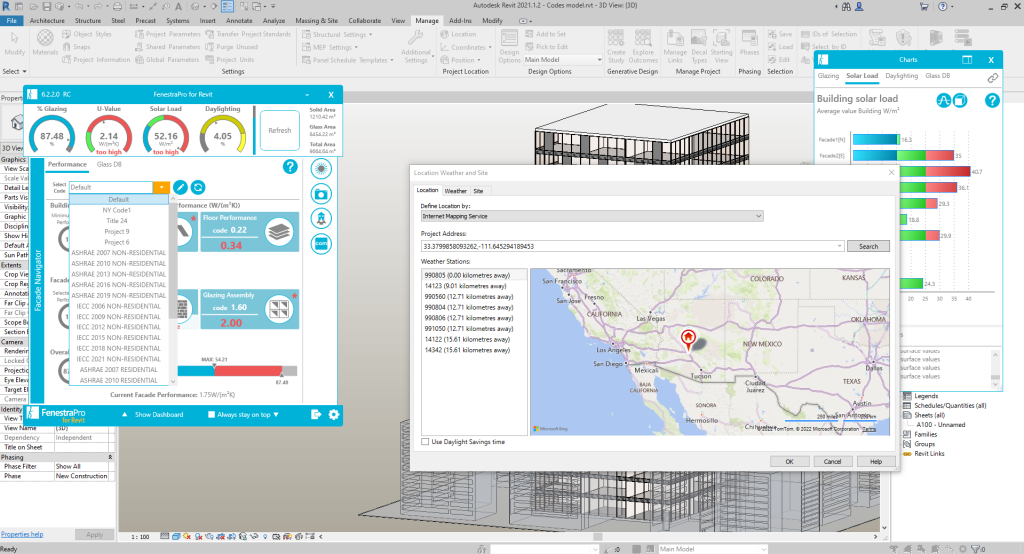Open FenestraPro help question mark icon

click(290, 167)
